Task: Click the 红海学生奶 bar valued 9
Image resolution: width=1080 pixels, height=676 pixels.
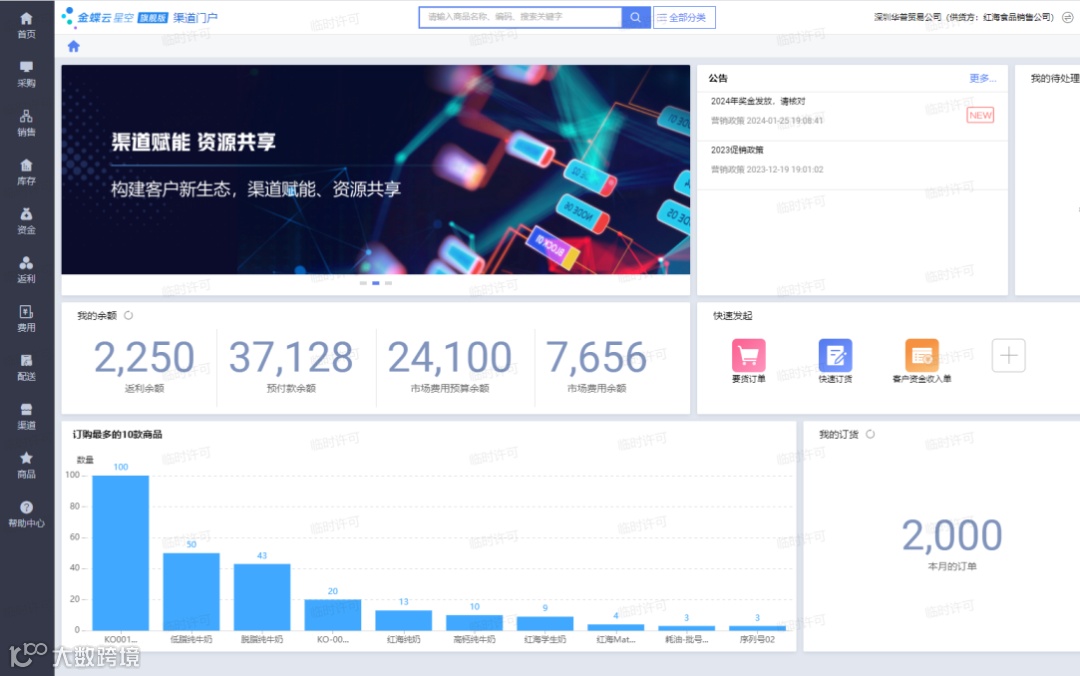Action: [x=545, y=623]
